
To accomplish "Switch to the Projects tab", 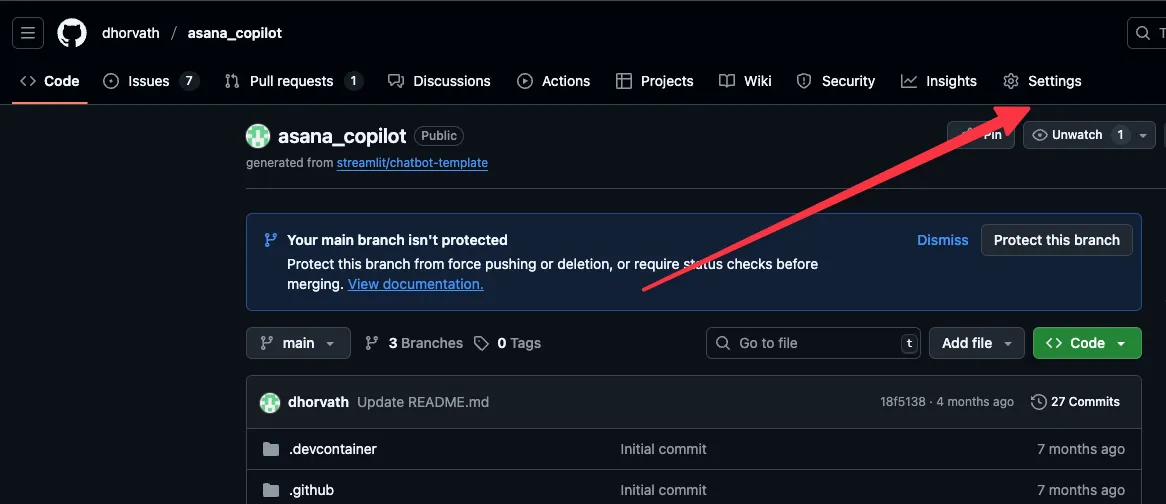I will coord(654,81).
